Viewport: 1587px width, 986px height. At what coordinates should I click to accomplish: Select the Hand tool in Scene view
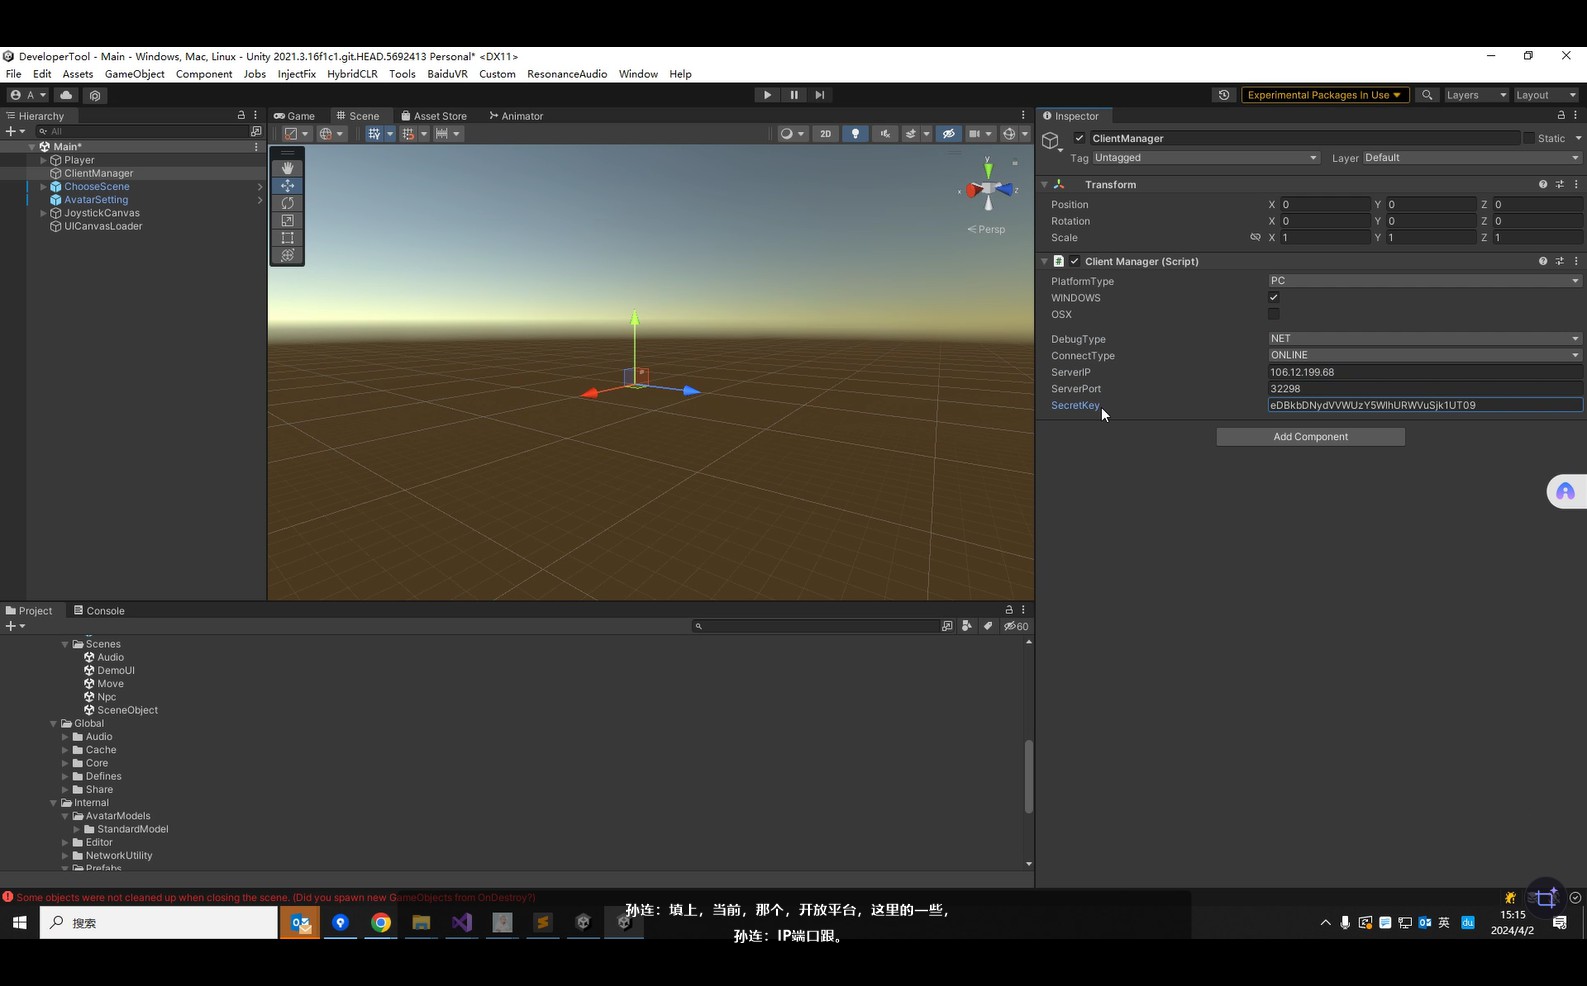[x=287, y=168]
